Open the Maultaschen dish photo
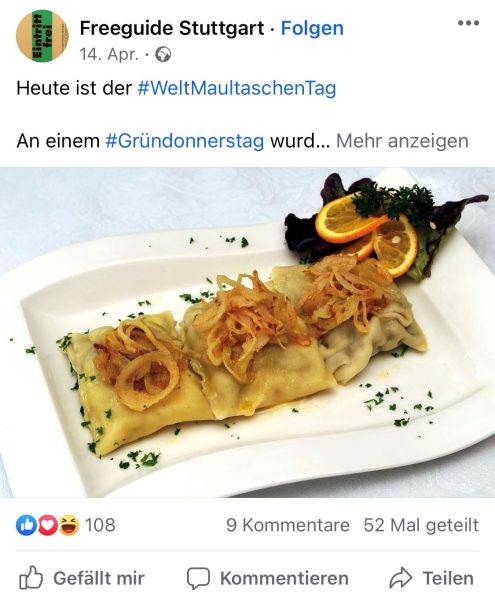This screenshot has height=600, width=495. tap(248, 332)
